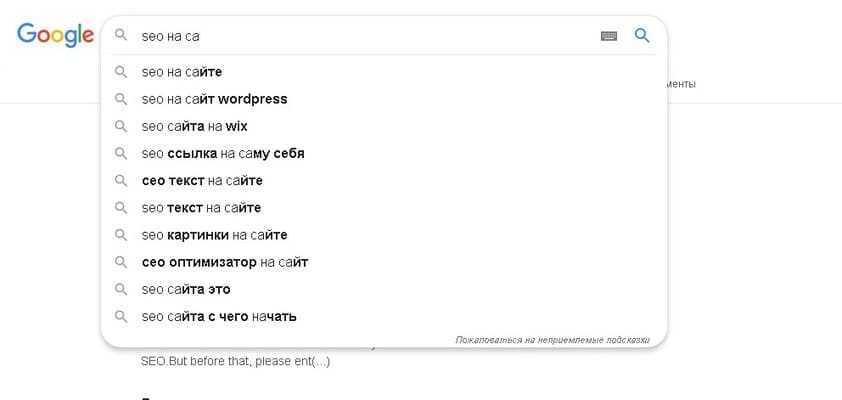Click magnifier icon beside "seo сайта на wix"

pyautogui.click(x=121, y=126)
